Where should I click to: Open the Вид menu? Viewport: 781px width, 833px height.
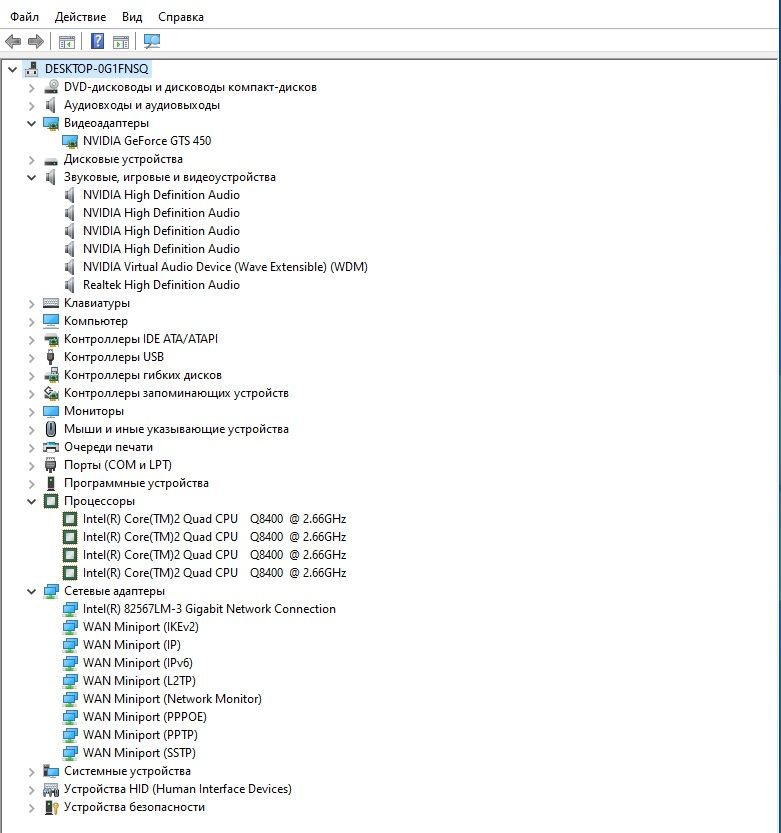click(132, 17)
